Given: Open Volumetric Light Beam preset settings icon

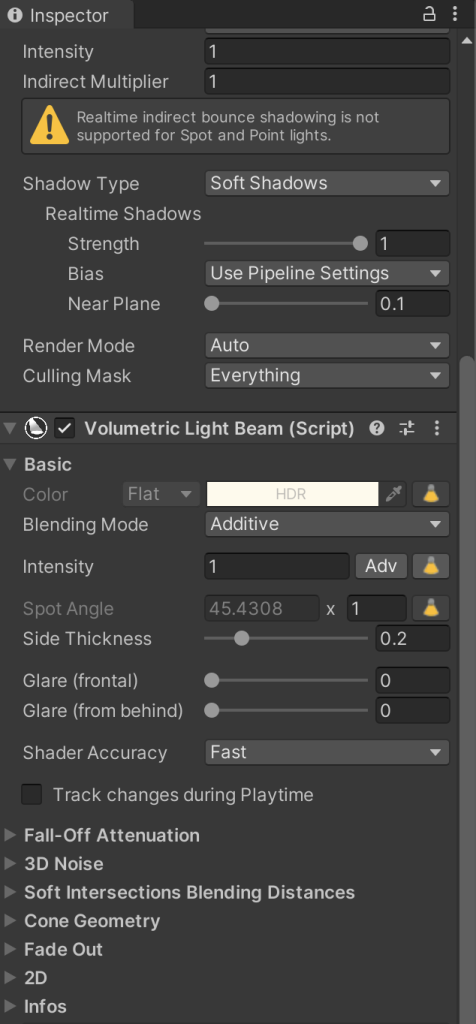Looking at the screenshot, I should (x=407, y=428).
